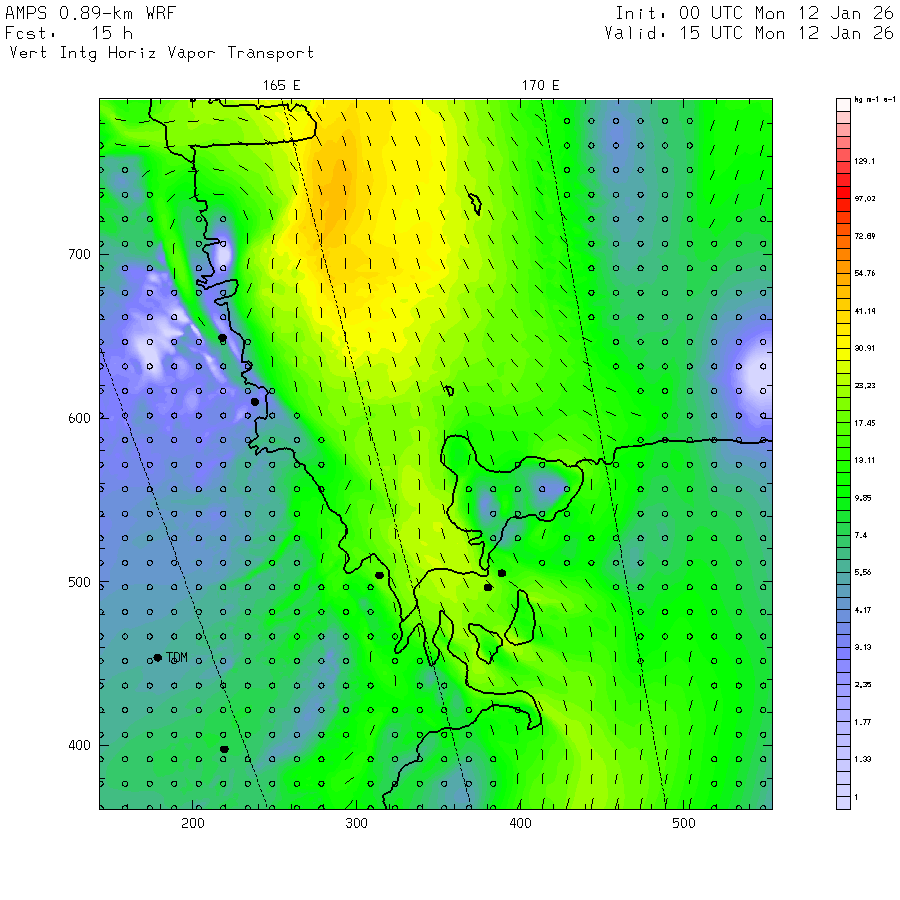Image resolution: width=900 pixels, height=900 pixels.
Task: Click the 500 x-axis tick label
Action: click(x=684, y=824)
